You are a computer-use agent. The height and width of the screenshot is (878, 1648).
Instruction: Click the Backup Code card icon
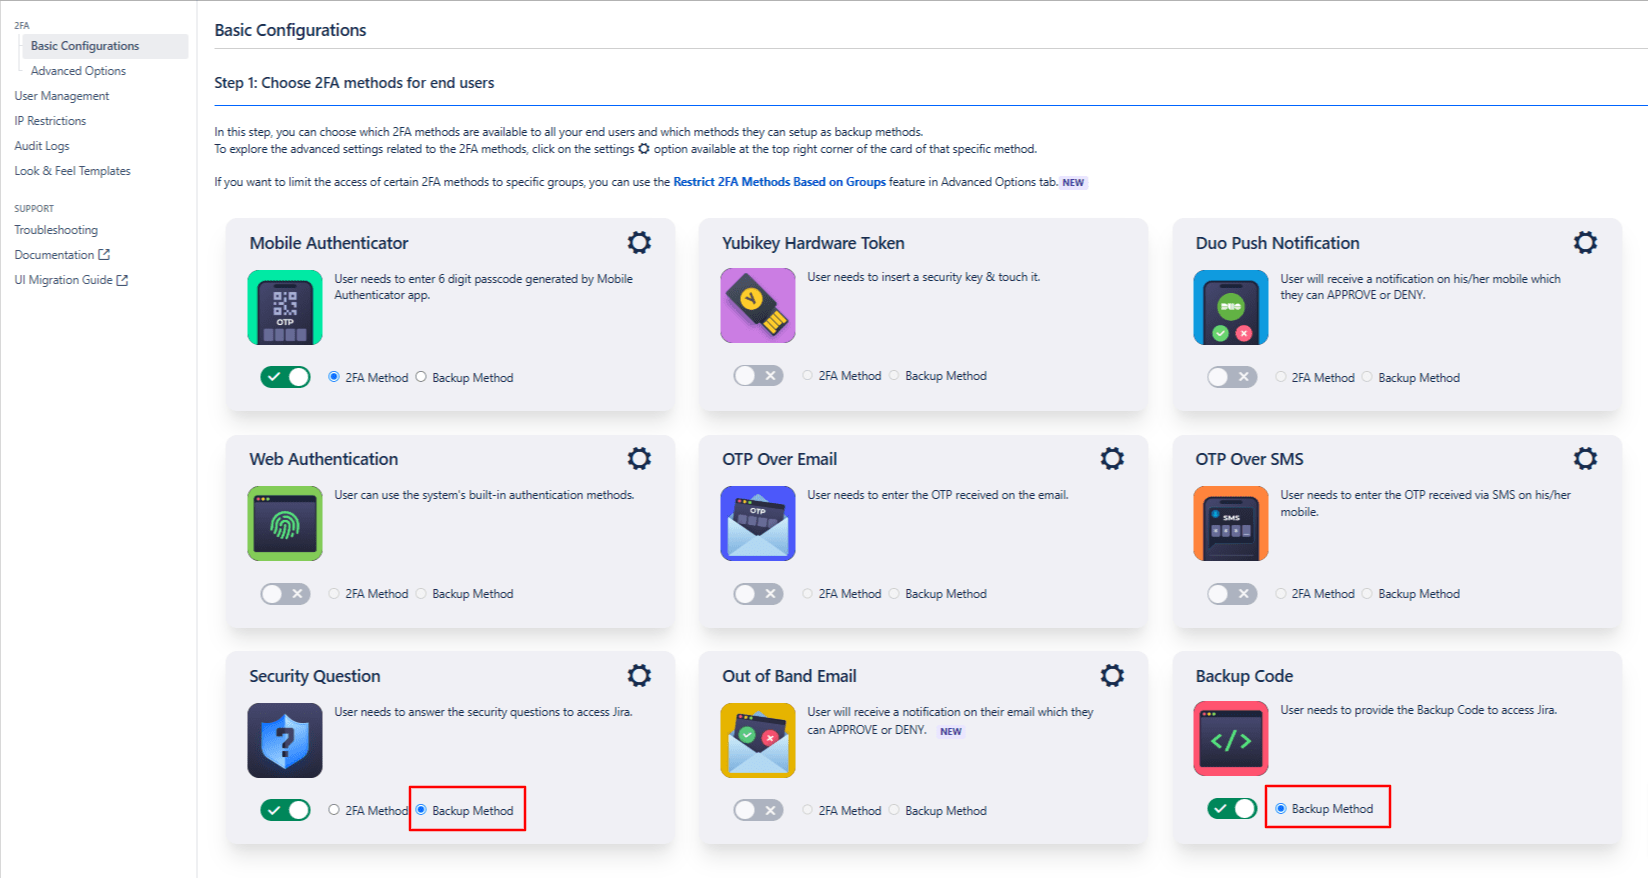tap(1230, 739)
